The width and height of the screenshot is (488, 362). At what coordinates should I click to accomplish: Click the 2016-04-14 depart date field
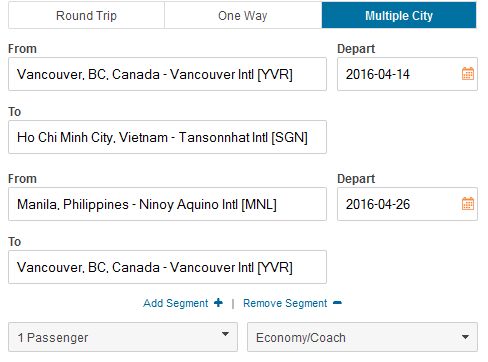[x=407, y=74]
